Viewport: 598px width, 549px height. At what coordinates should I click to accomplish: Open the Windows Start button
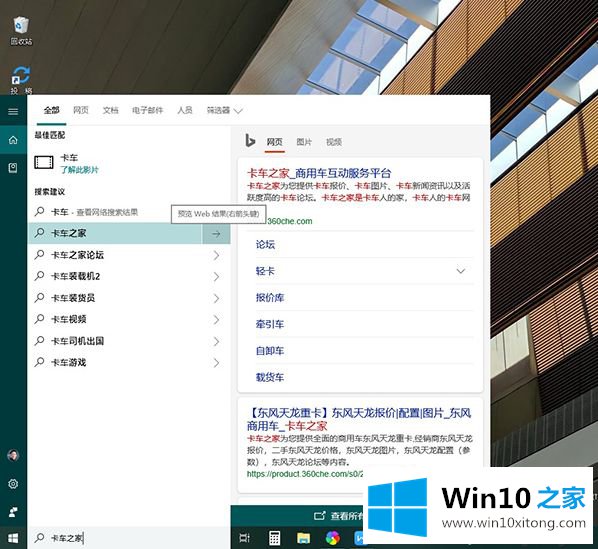tap(13, 538)
